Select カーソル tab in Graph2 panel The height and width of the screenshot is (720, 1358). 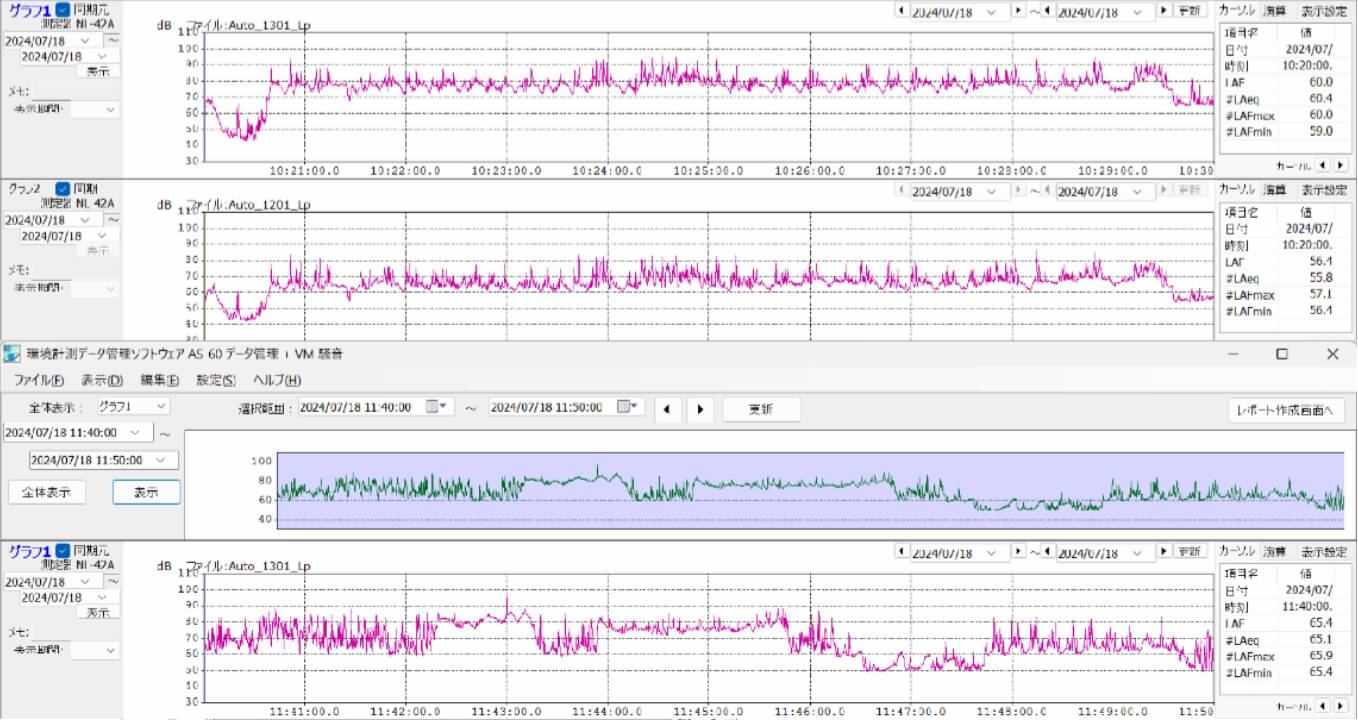tap(1237, 189)
